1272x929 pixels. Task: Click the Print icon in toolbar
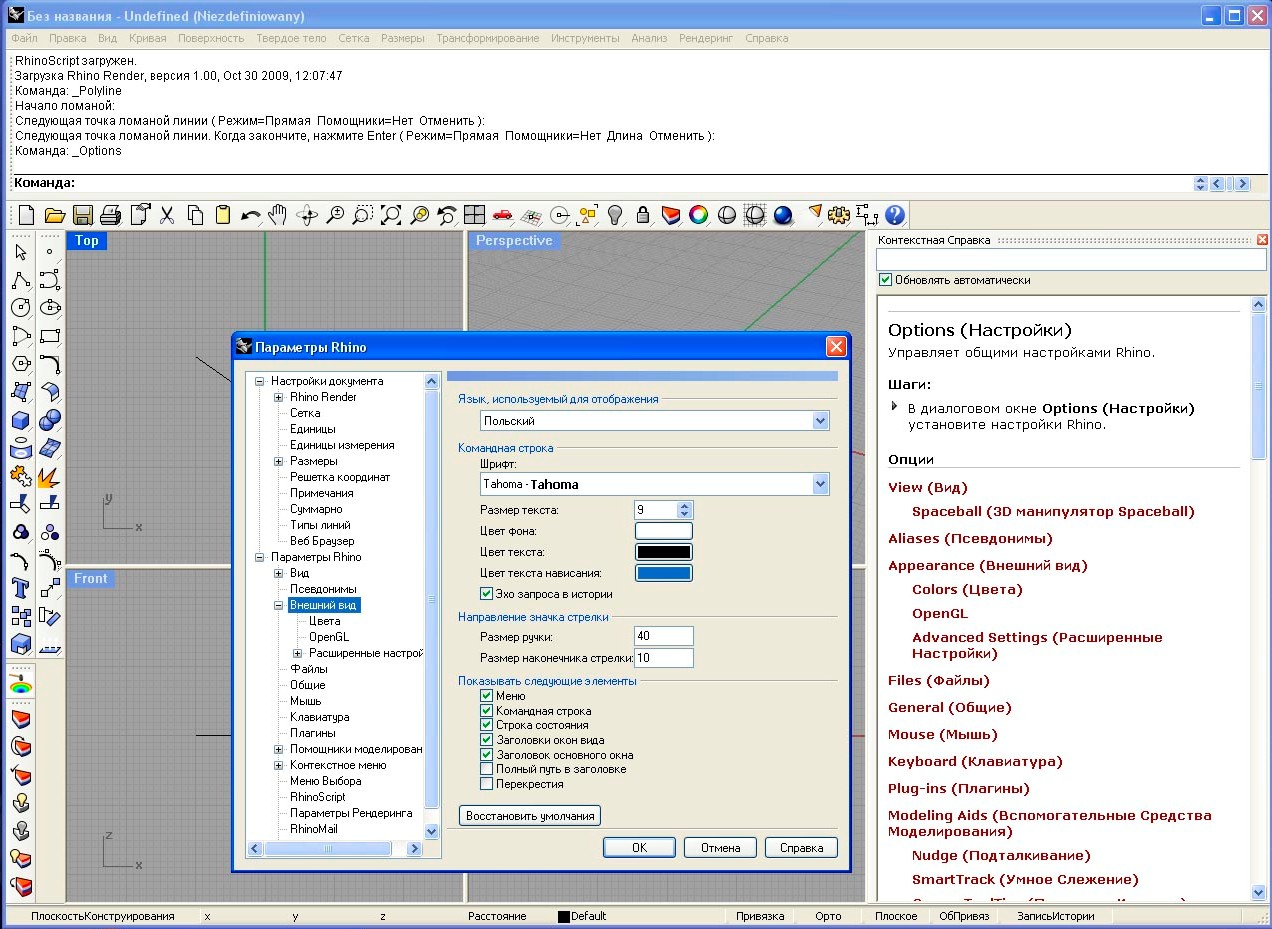[111, 215]
